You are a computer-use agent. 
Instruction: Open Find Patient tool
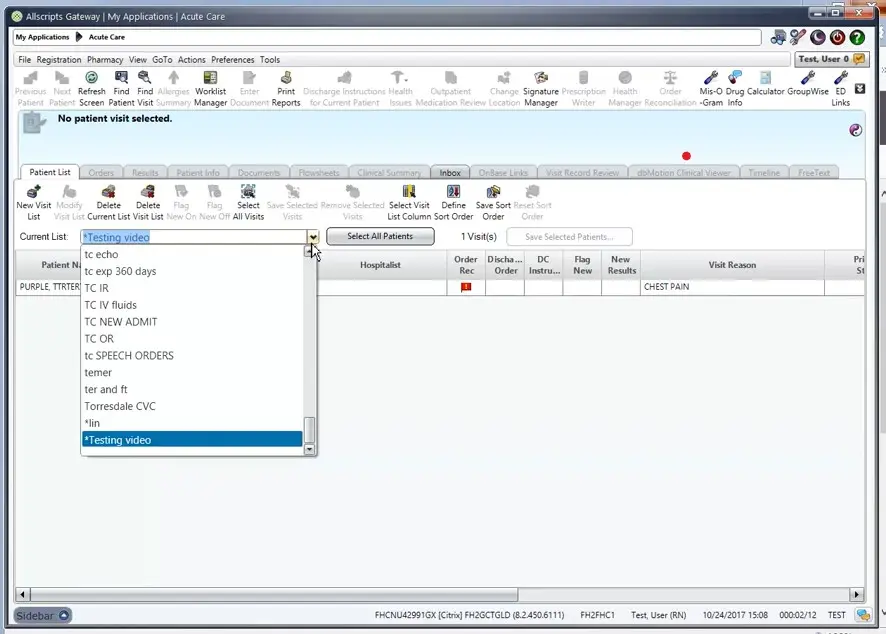point(119,86)
